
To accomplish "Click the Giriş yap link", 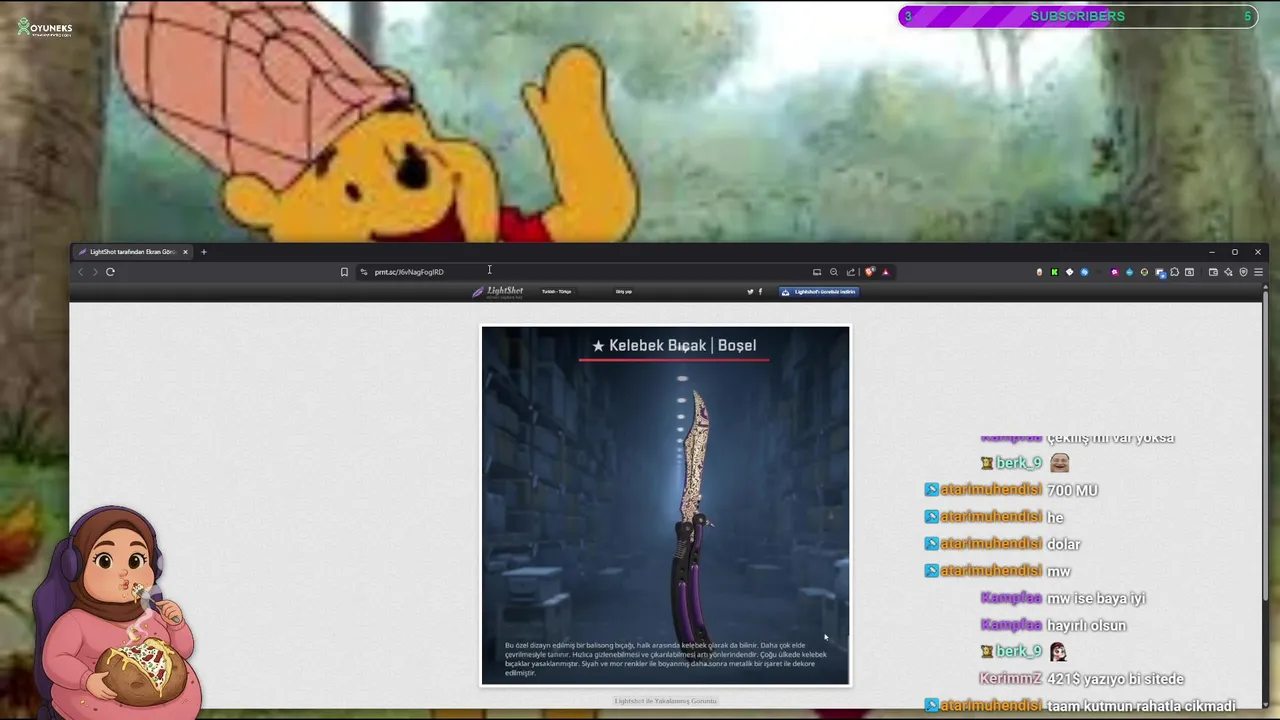I will tap(624, 292).
